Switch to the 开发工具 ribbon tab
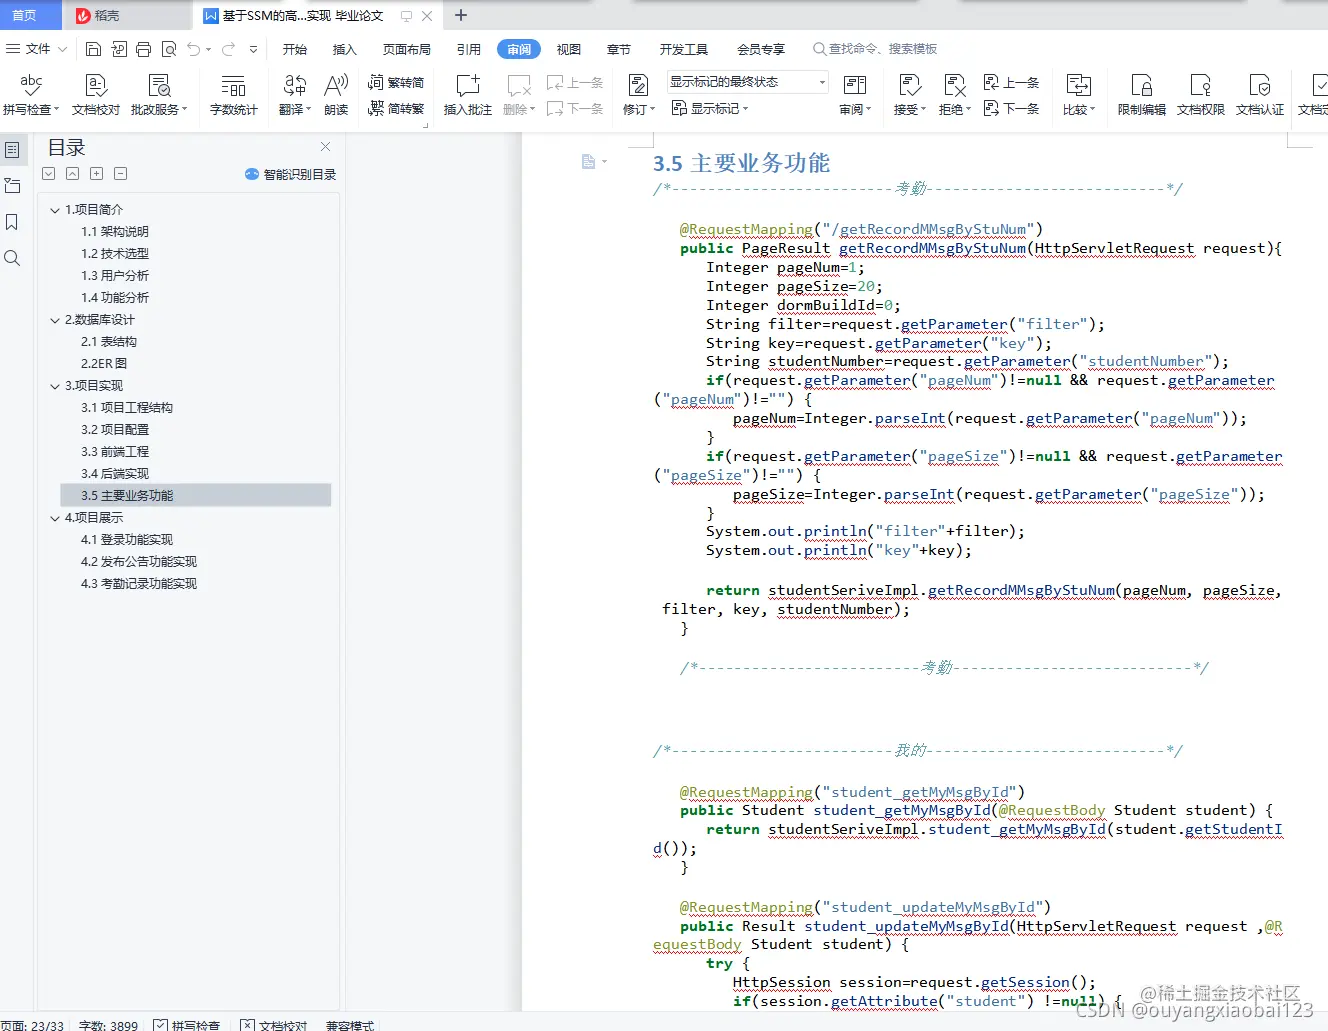Viewport: 1328px width, 1031px height. pyautogui.click(x=683, y=49)
